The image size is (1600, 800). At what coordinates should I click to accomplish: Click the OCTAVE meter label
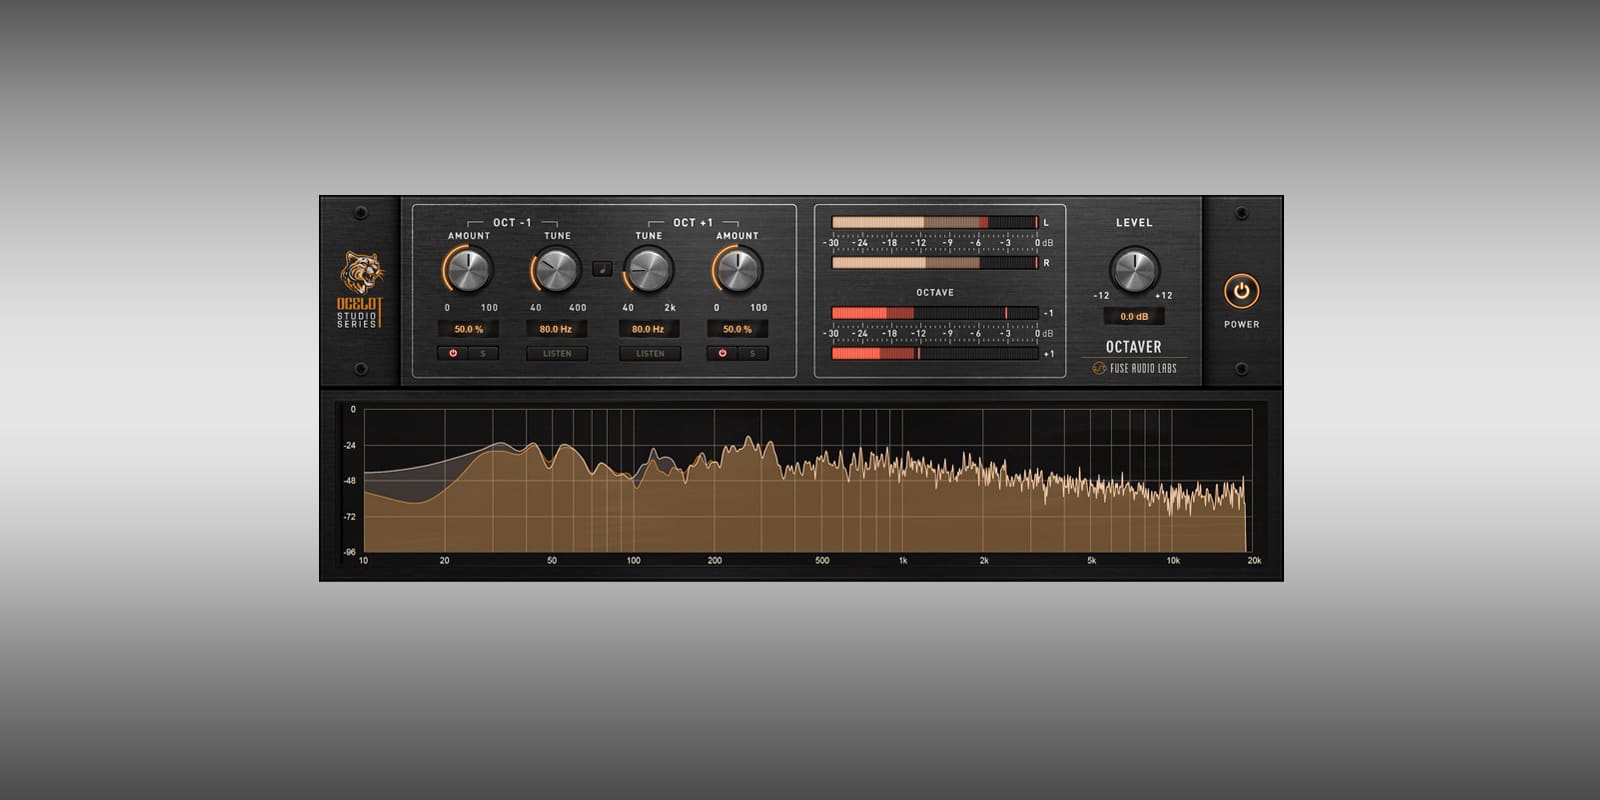click(935, 293)
